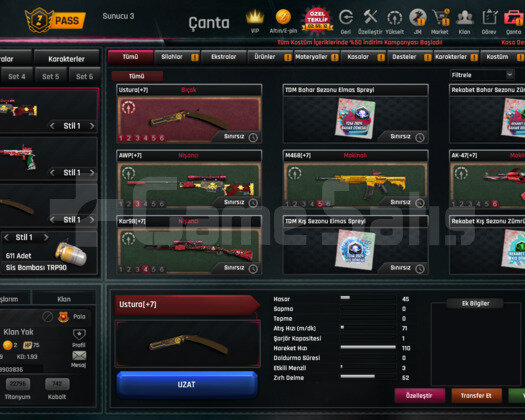Click the Kobalt amount button

(x=57, y=384)
